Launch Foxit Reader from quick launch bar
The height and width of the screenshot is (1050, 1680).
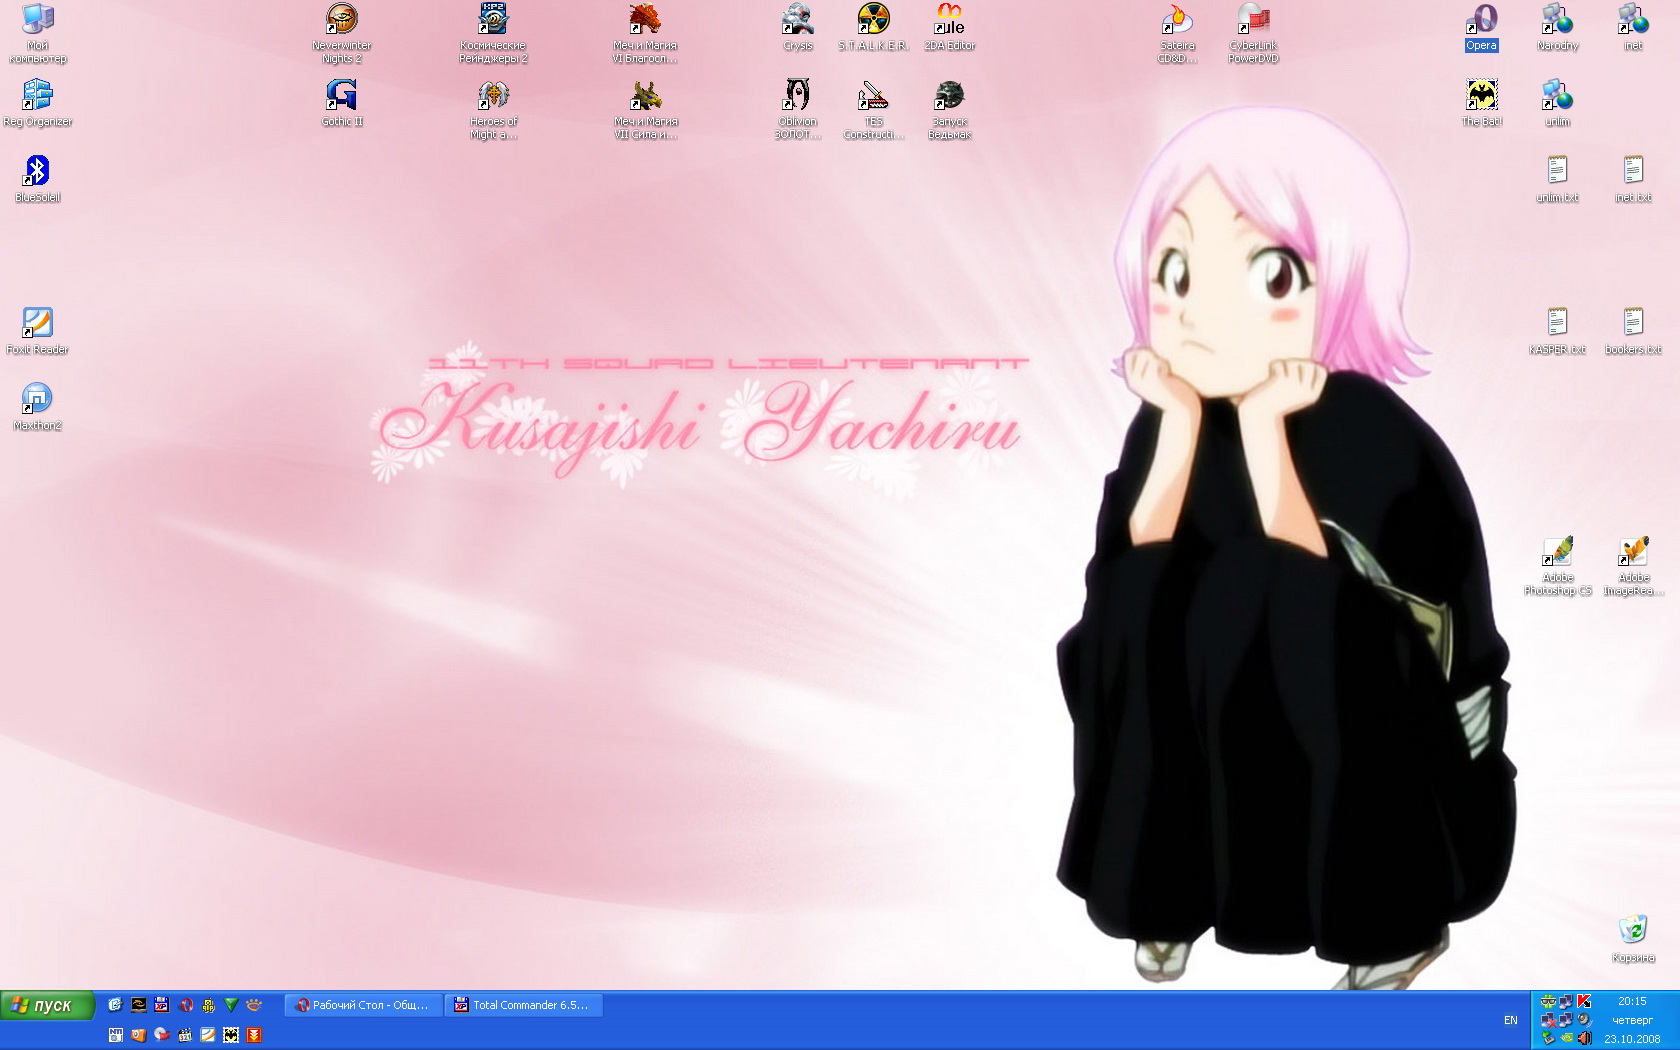click(x=208, y=1035)
